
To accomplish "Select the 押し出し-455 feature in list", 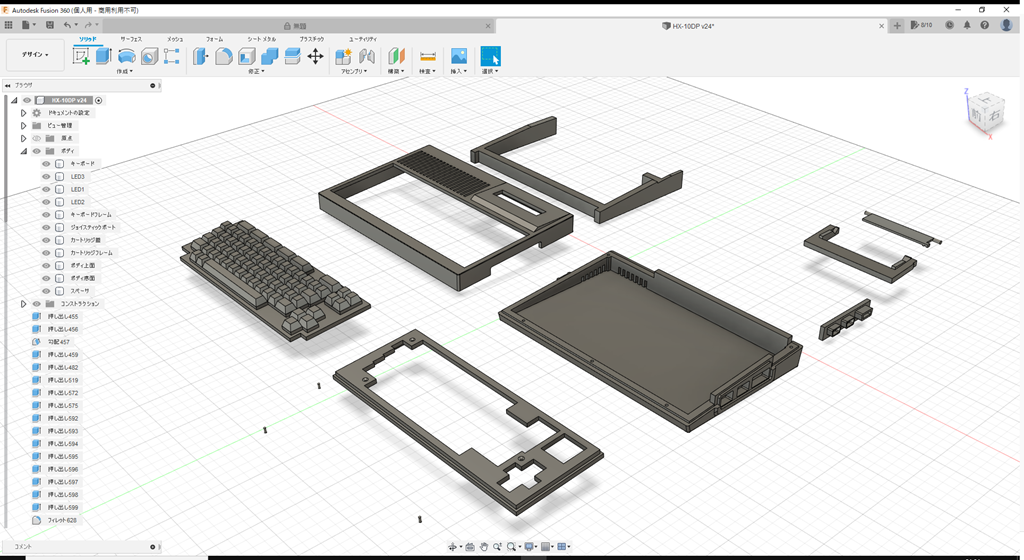I will pyautogui.click(x=62, y=317).
